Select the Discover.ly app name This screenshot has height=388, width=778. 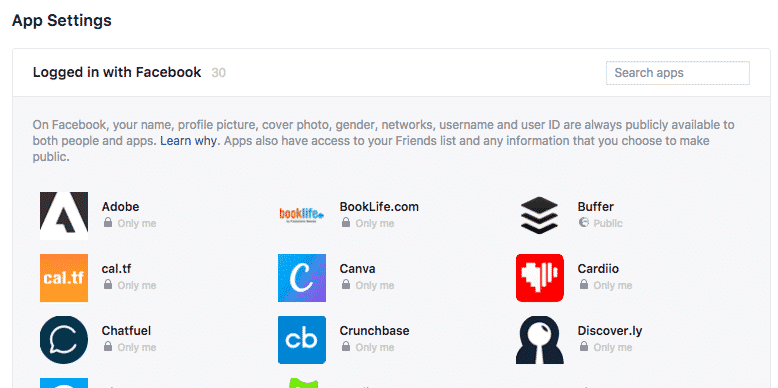pos(610,330)
